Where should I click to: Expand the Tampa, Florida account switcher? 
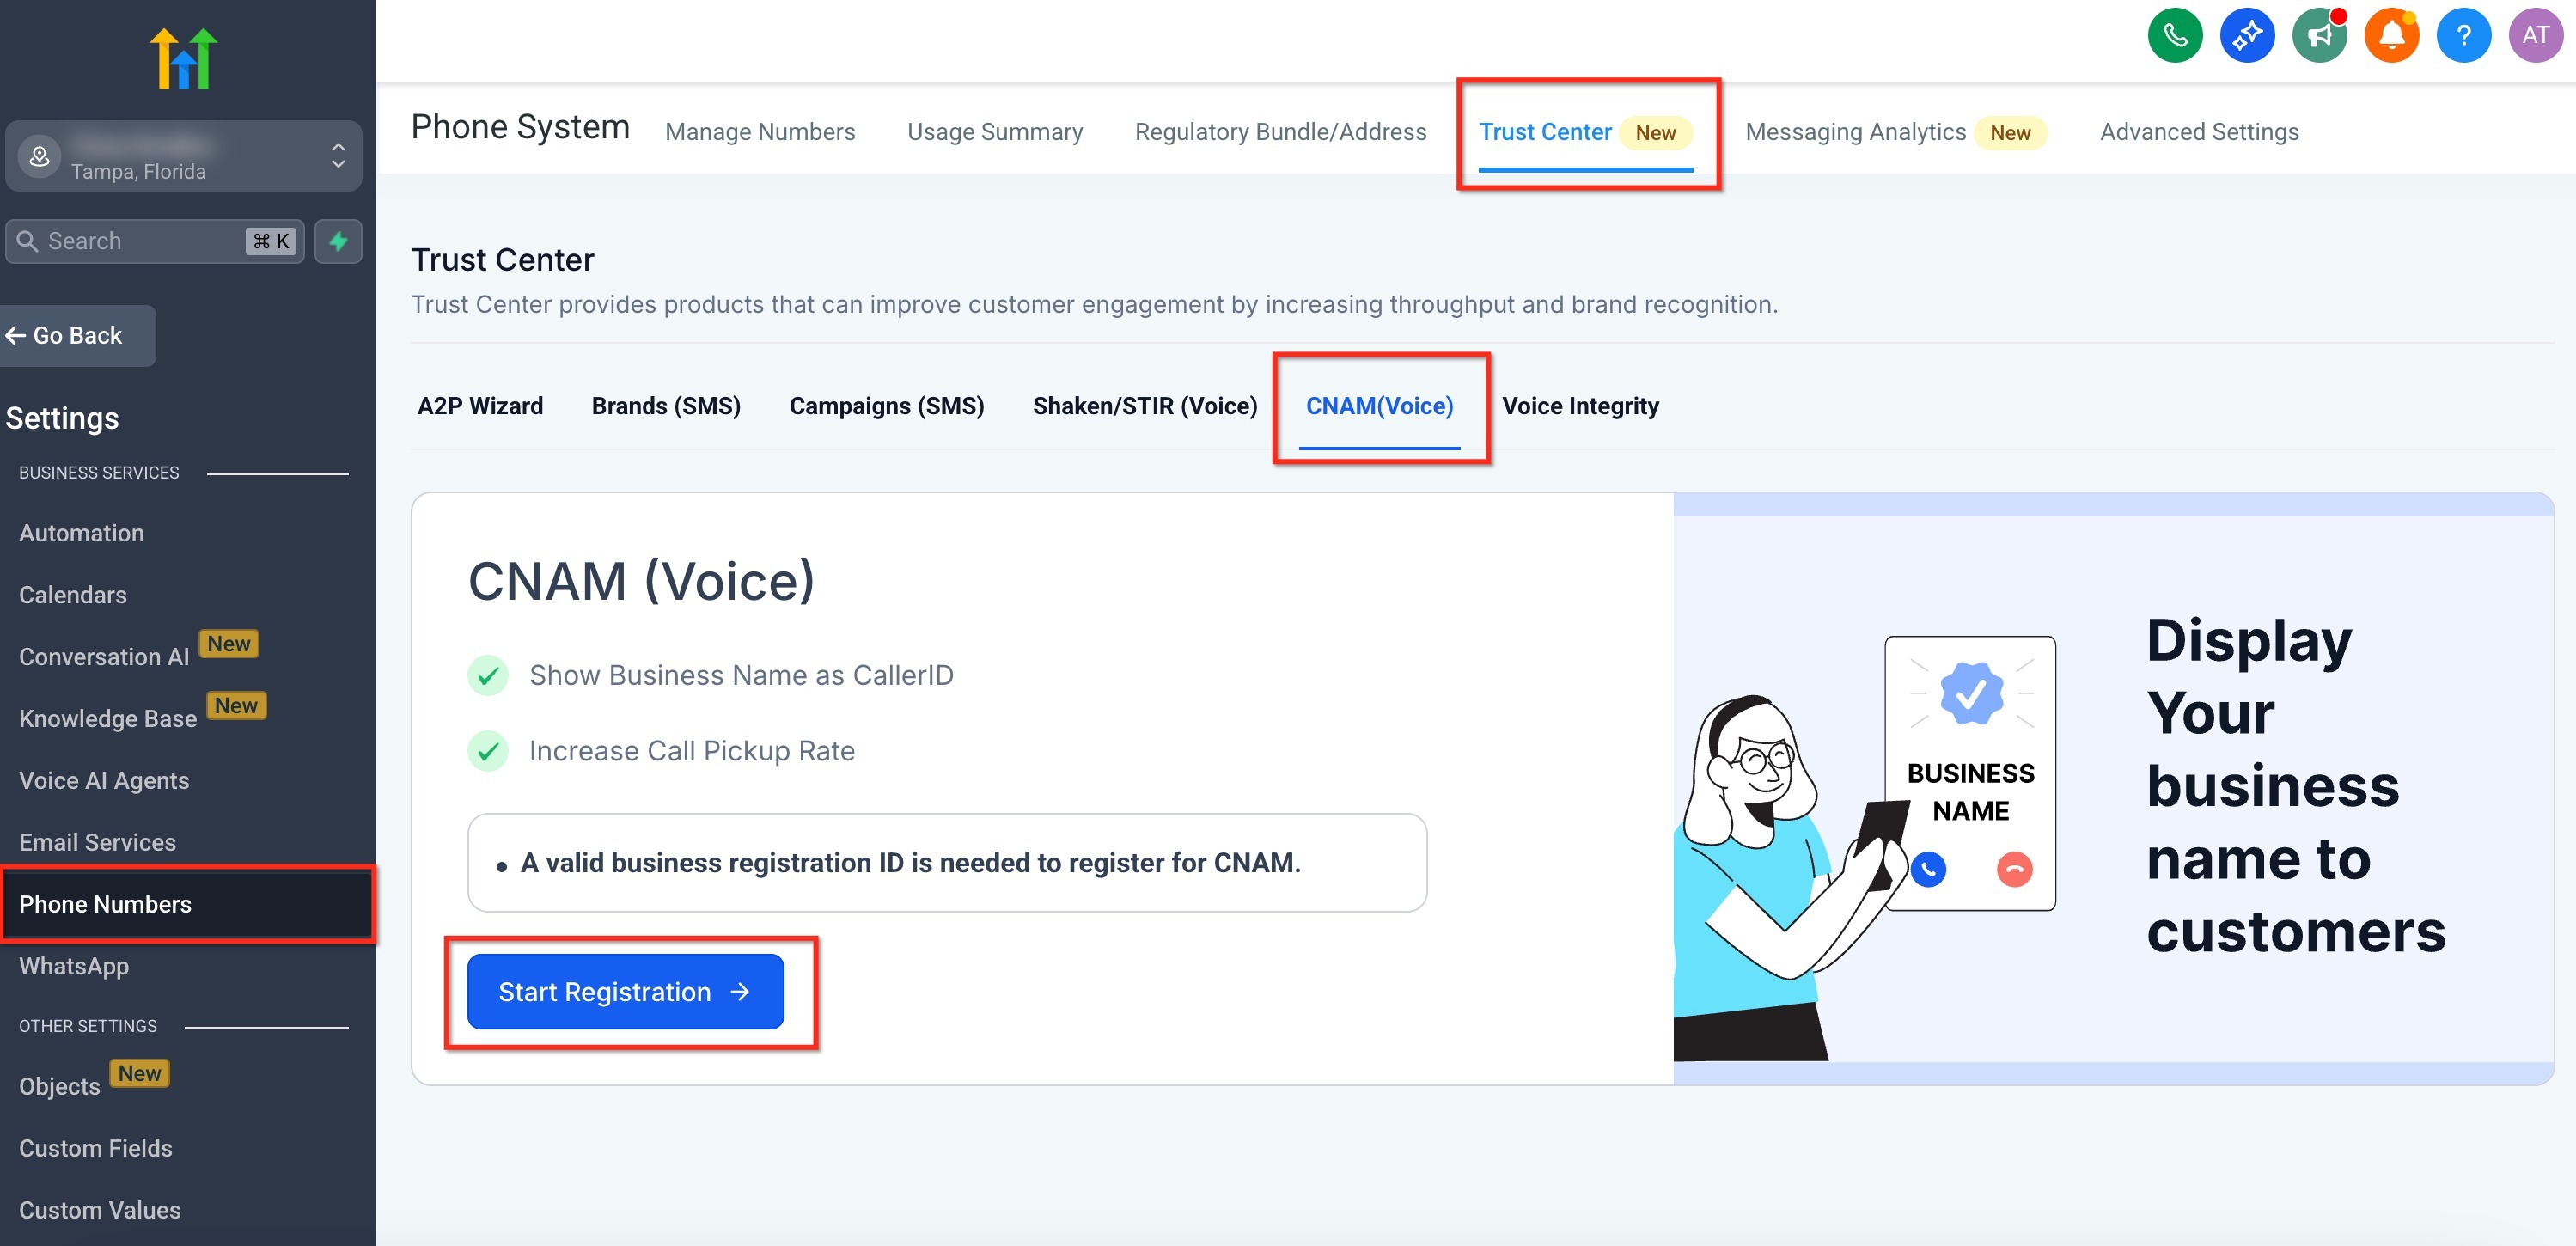[184, 156]
